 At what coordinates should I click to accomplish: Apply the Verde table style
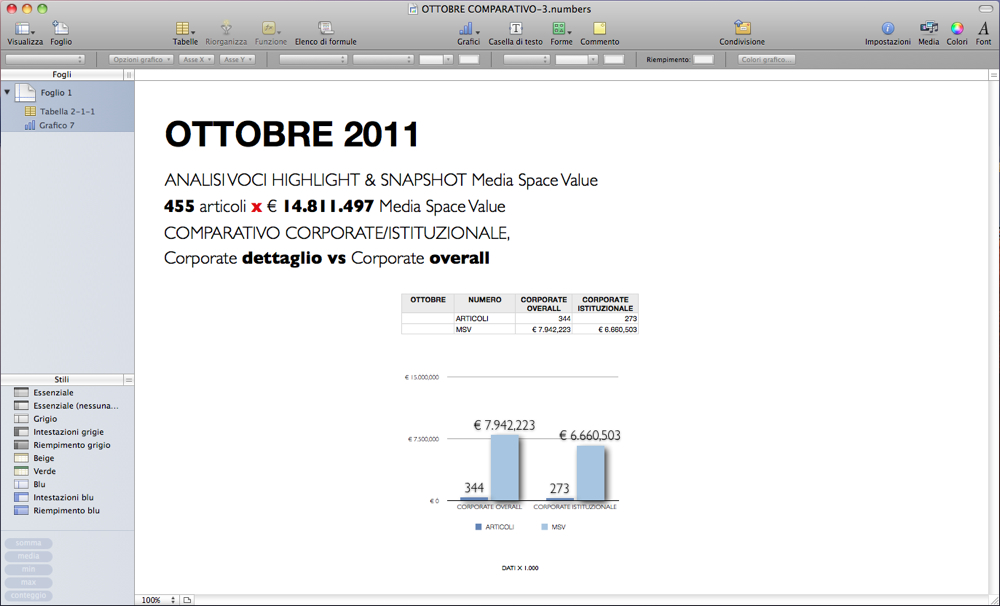click(x=44, y=471)
